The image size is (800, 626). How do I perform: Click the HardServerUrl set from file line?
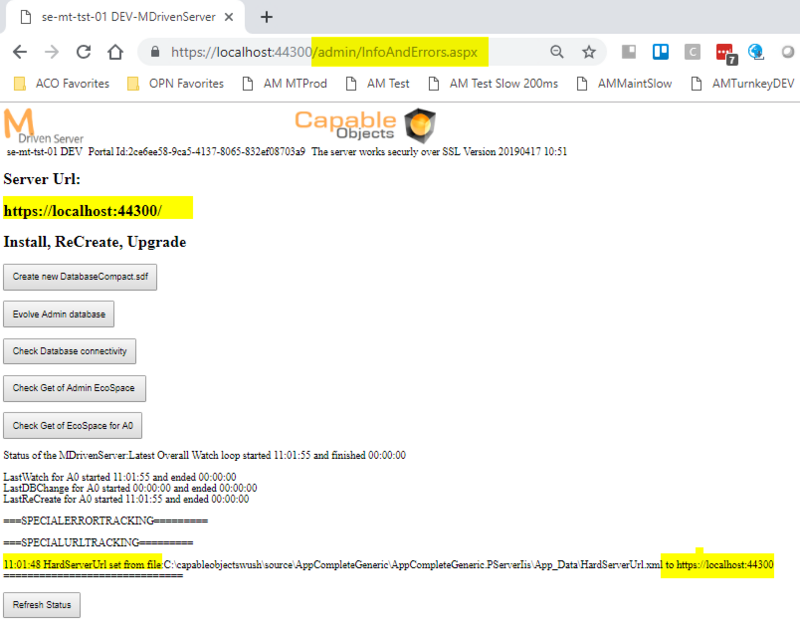click(388, 564)
